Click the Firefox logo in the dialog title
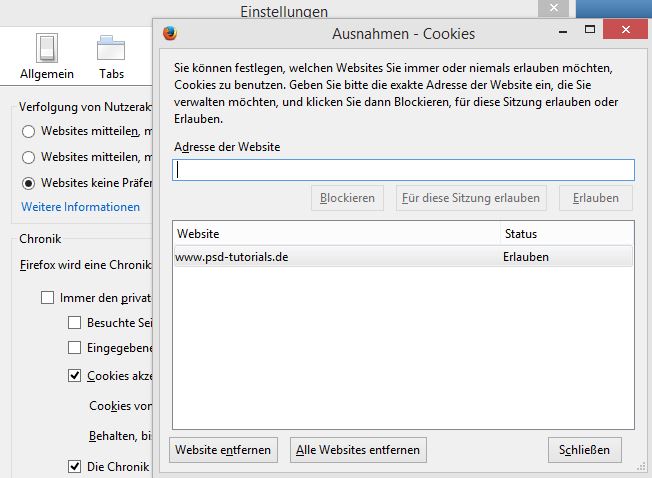The image size is (652, 478). (x=170, y=33)
